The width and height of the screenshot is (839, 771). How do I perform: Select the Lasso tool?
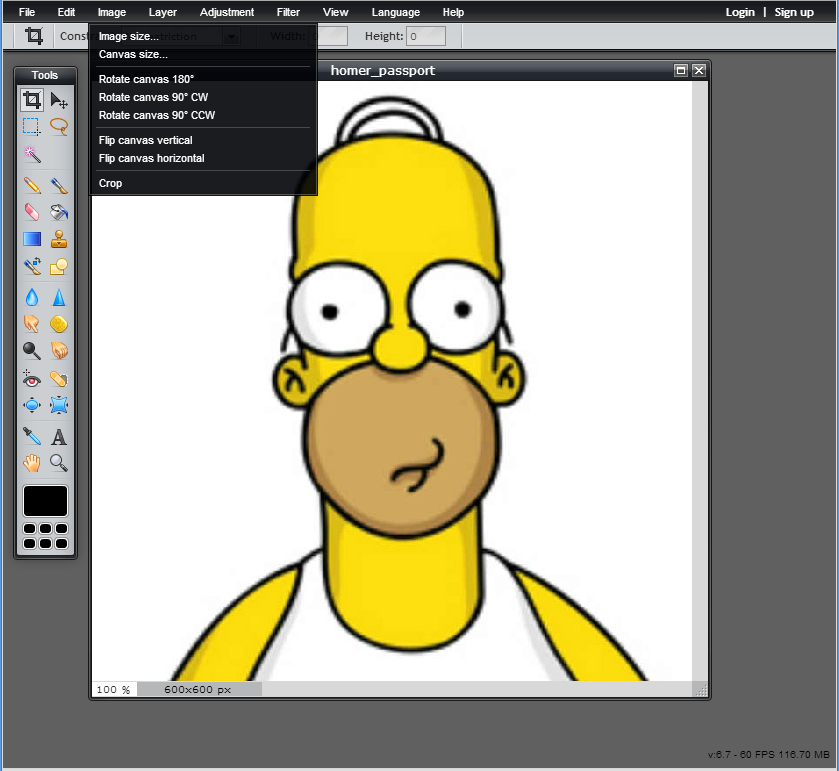pyautogui.click(x=59, y=127)
